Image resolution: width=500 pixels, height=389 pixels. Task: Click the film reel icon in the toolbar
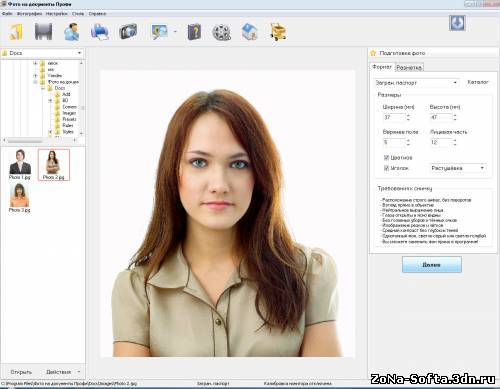point(221,32)
